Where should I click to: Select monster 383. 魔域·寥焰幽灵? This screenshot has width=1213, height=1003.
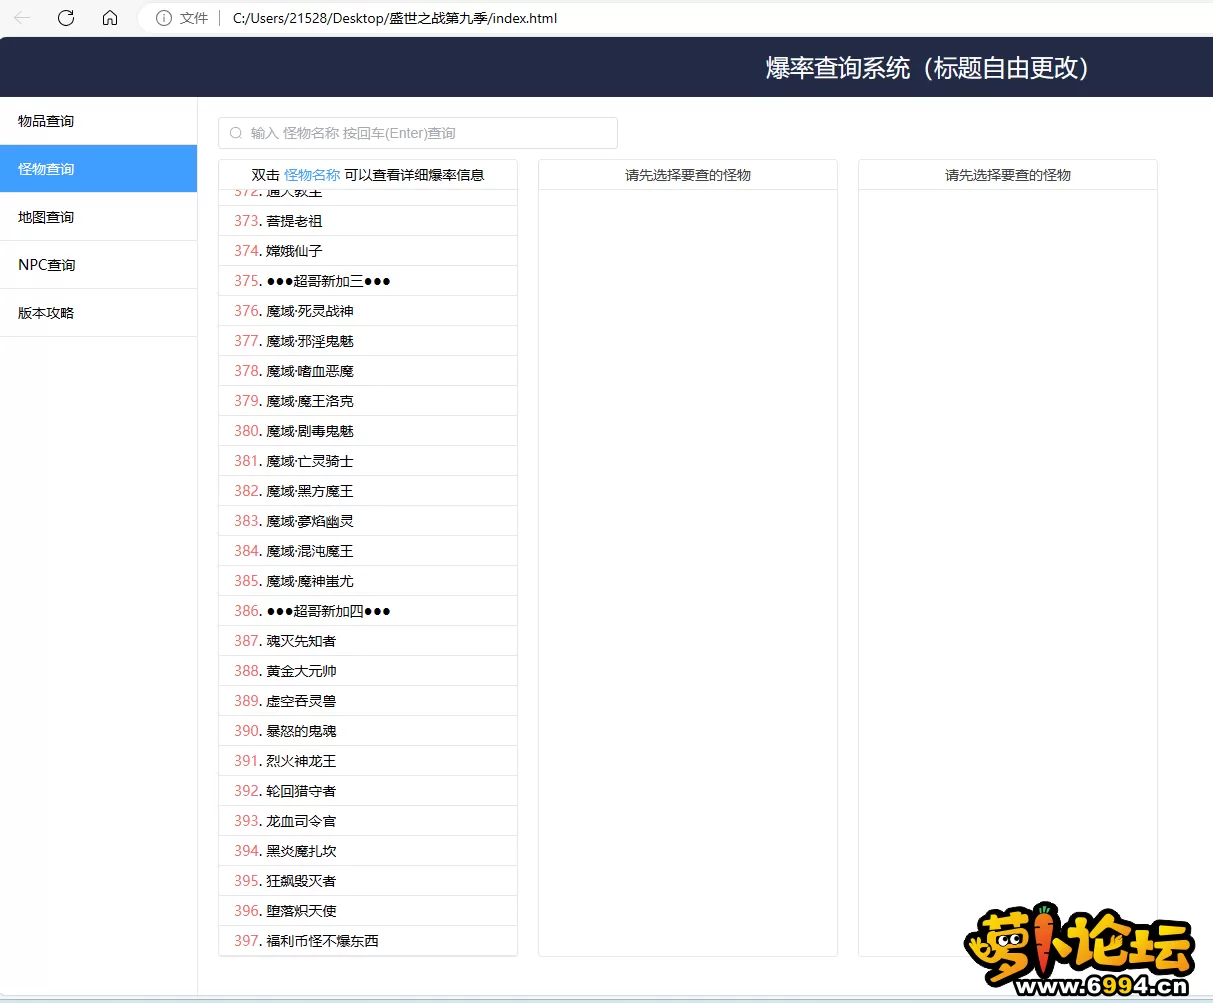[368, 521]
